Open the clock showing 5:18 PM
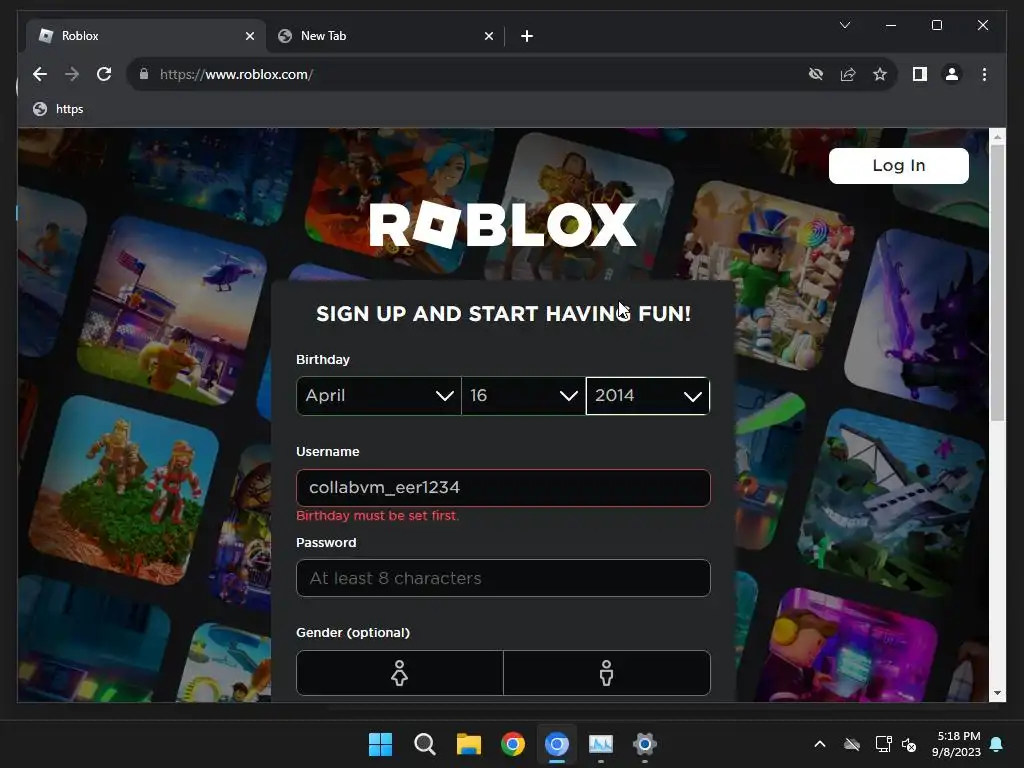1024x768 pixels. tap(957, 744)
